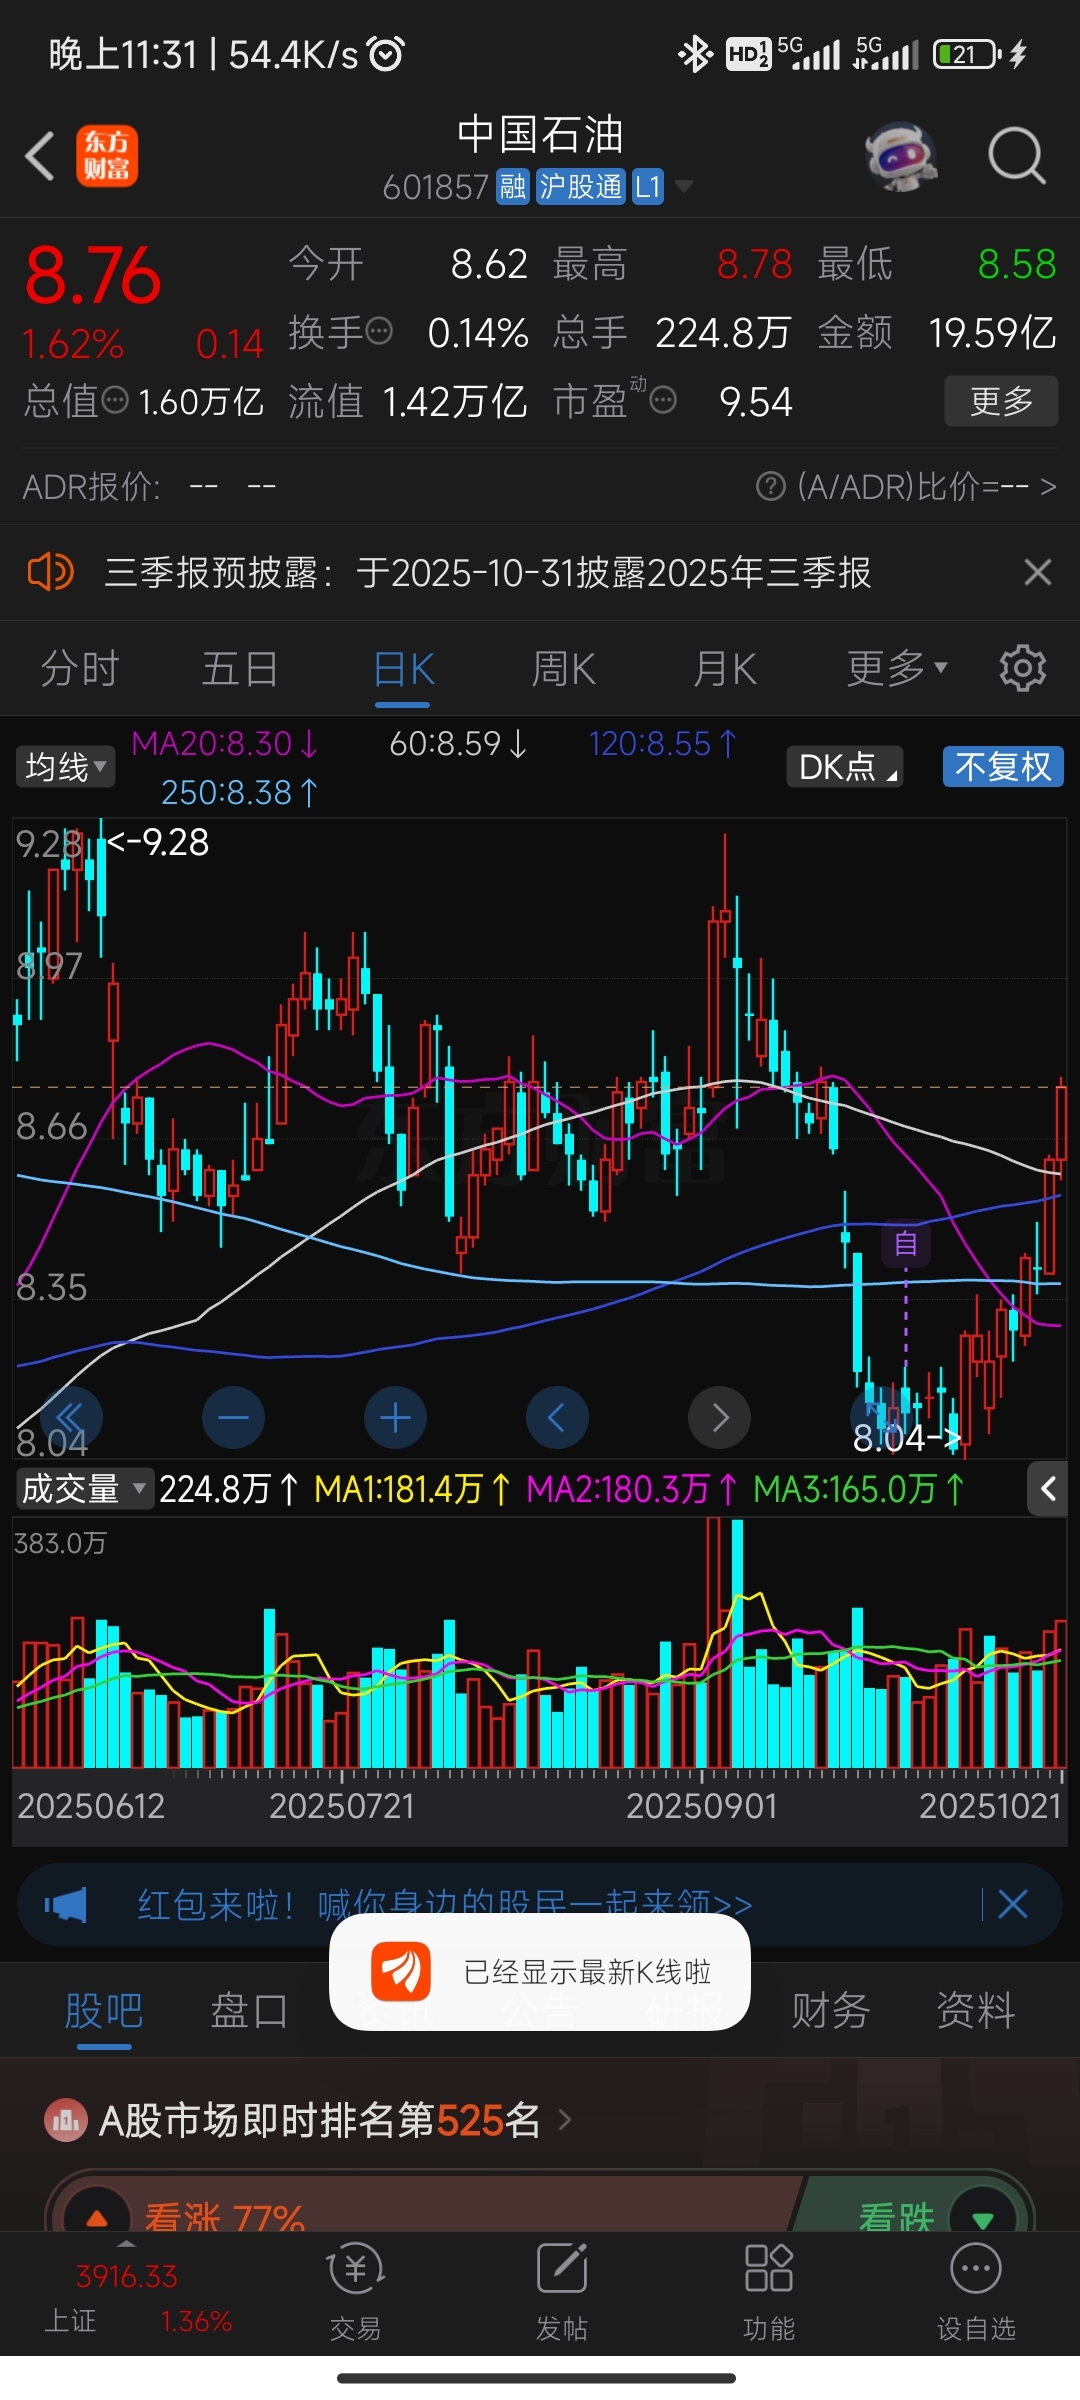Open the 东方财富 logo icon
The image size is (1080, 2400).
coord(107,156)
